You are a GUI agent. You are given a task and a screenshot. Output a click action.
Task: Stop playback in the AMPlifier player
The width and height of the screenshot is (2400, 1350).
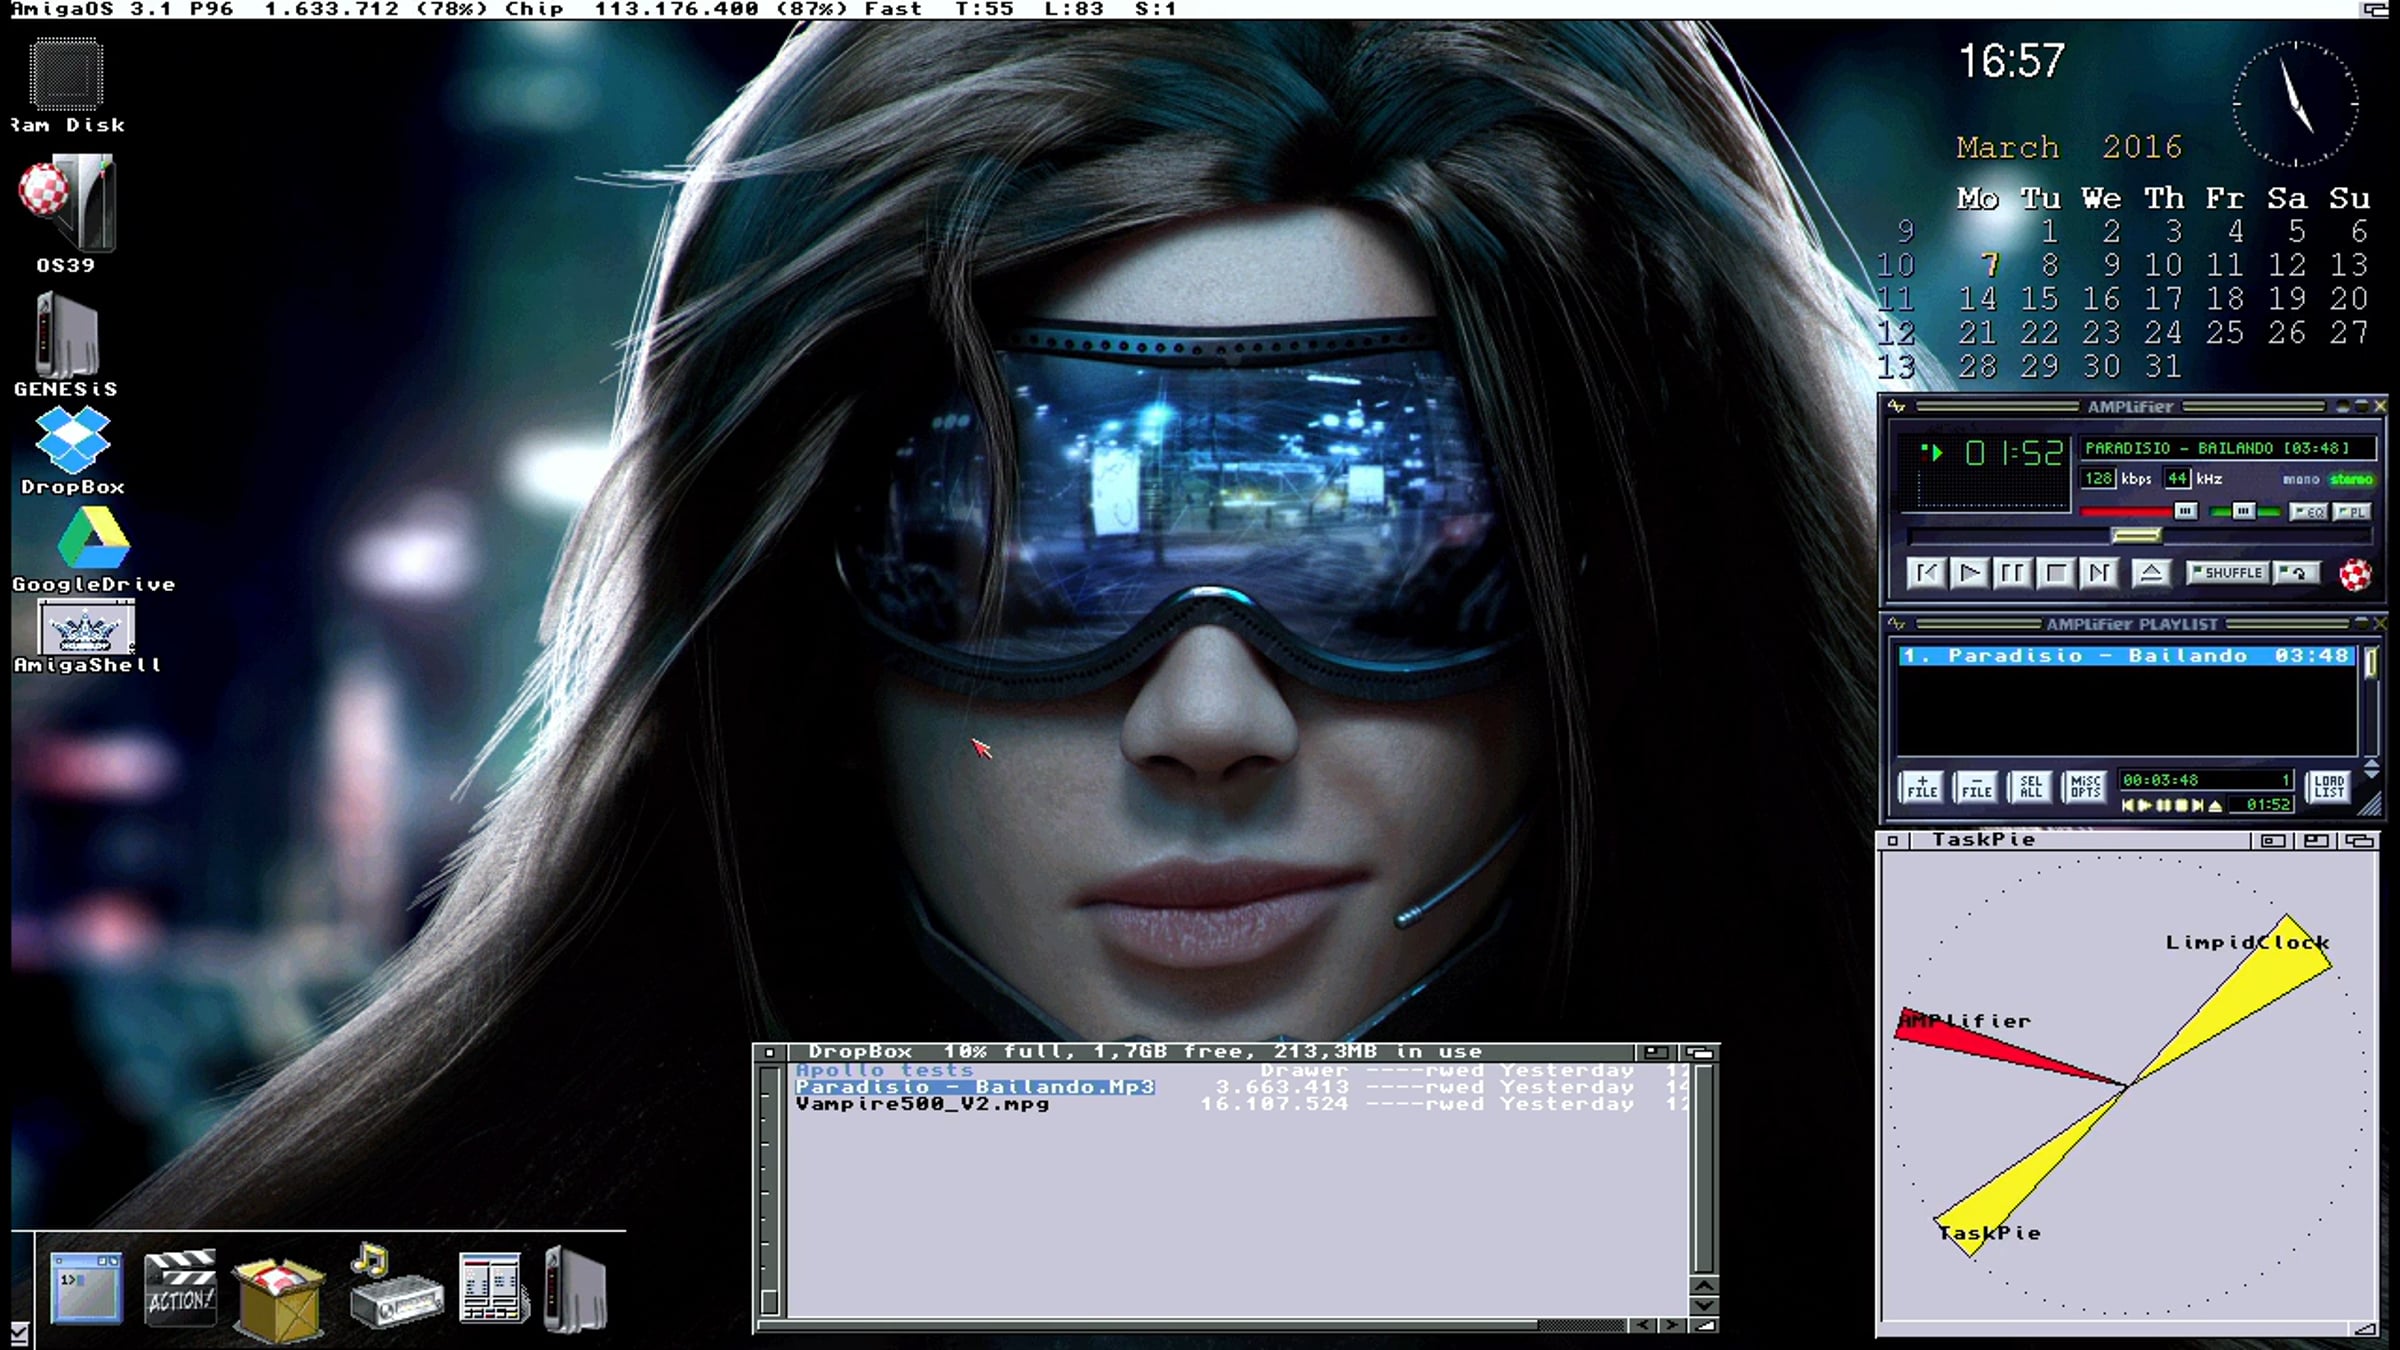[2056, 573]
